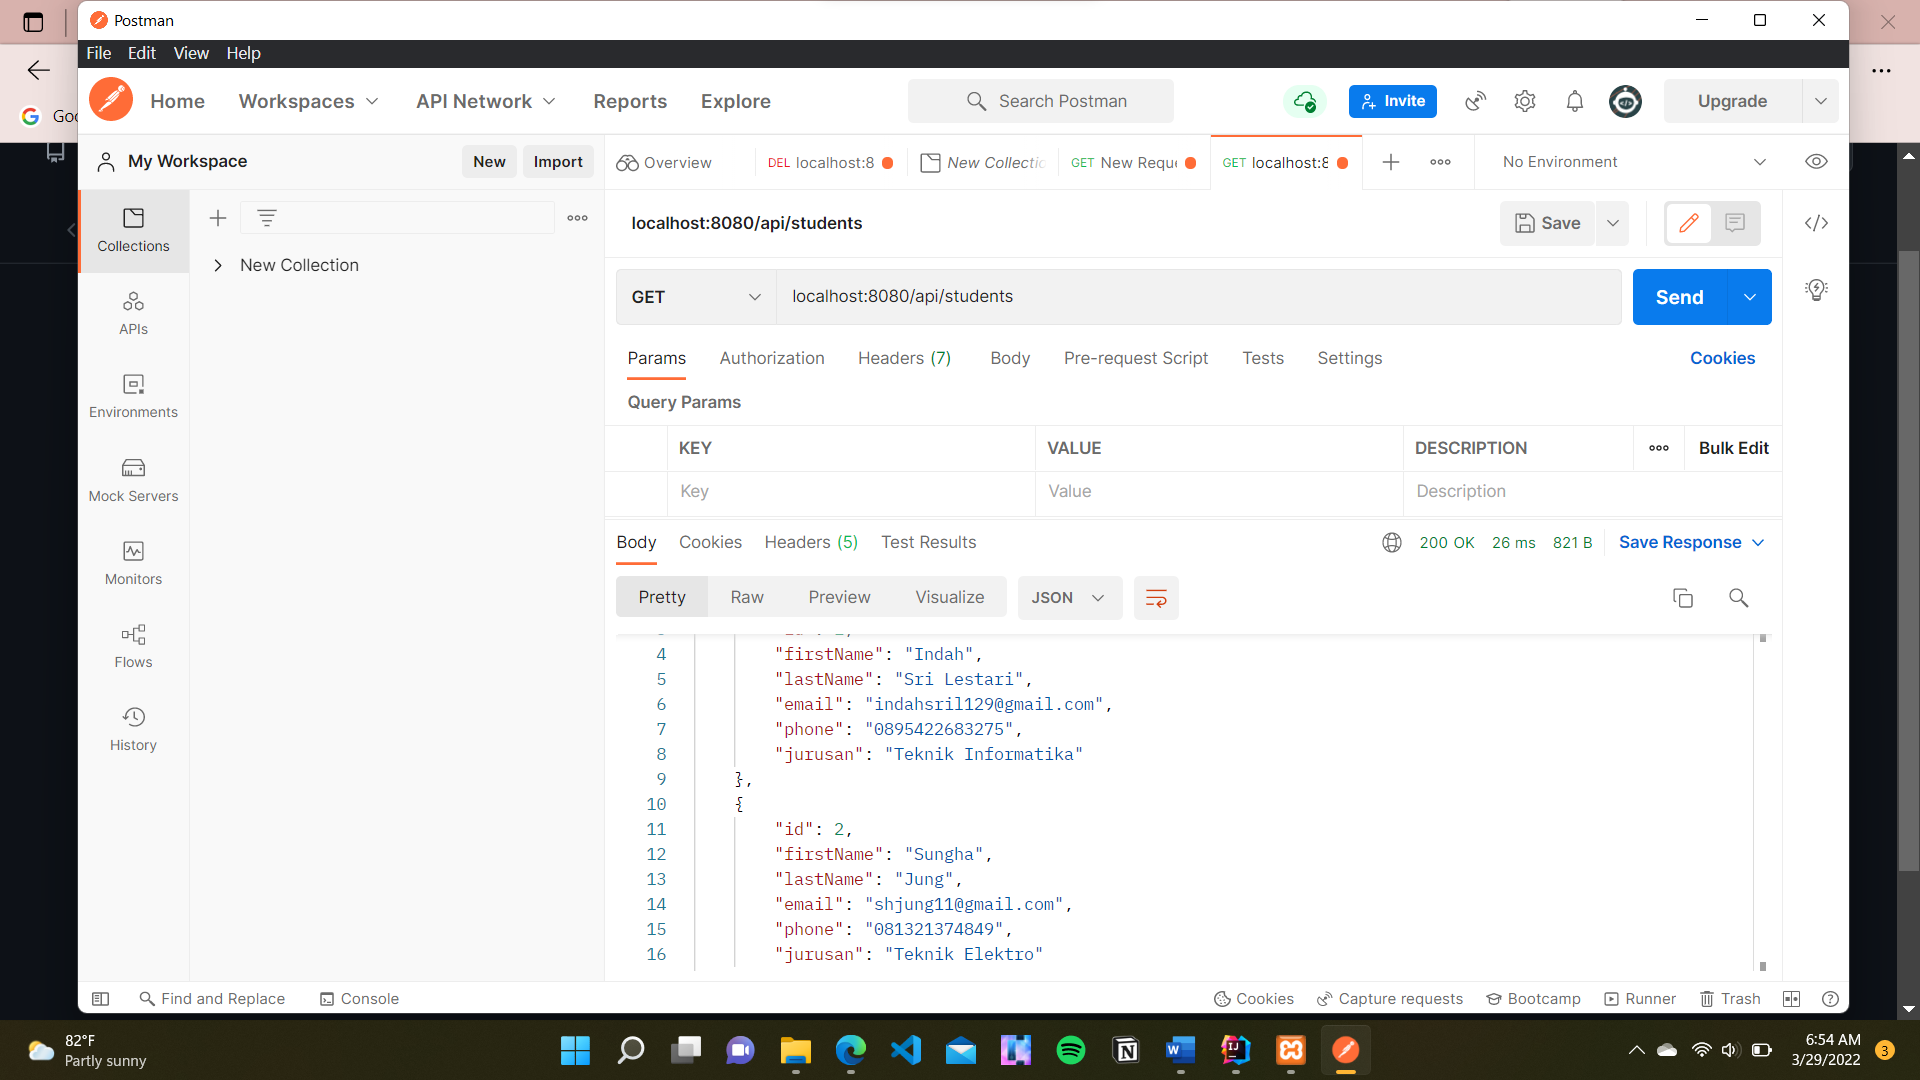Open the Monitors sidebar panel

tap(133, 562)
